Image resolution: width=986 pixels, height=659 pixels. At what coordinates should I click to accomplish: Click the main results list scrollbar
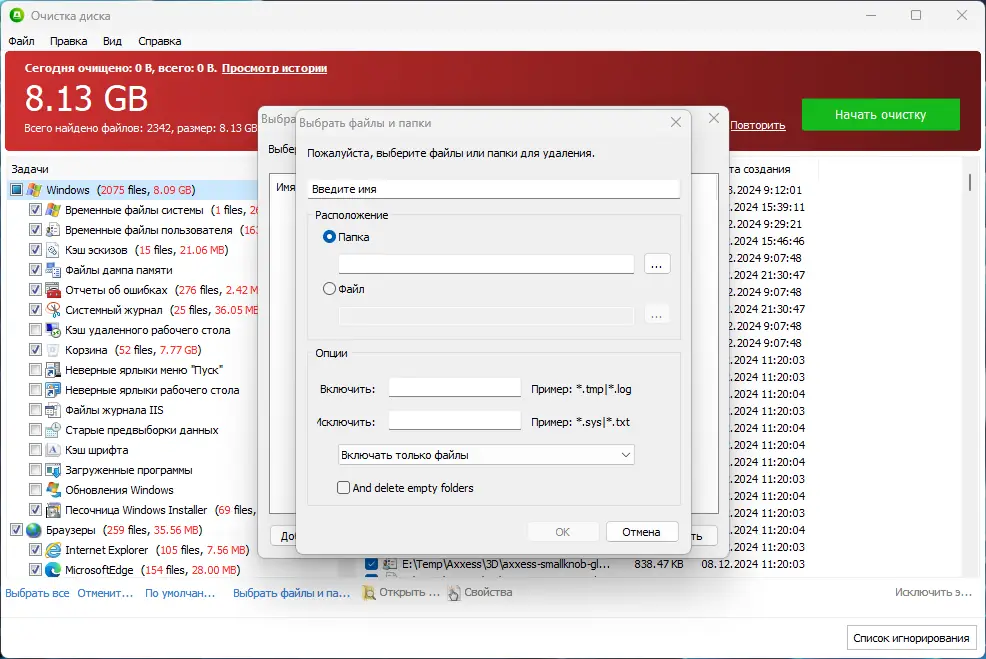[970, 182]
